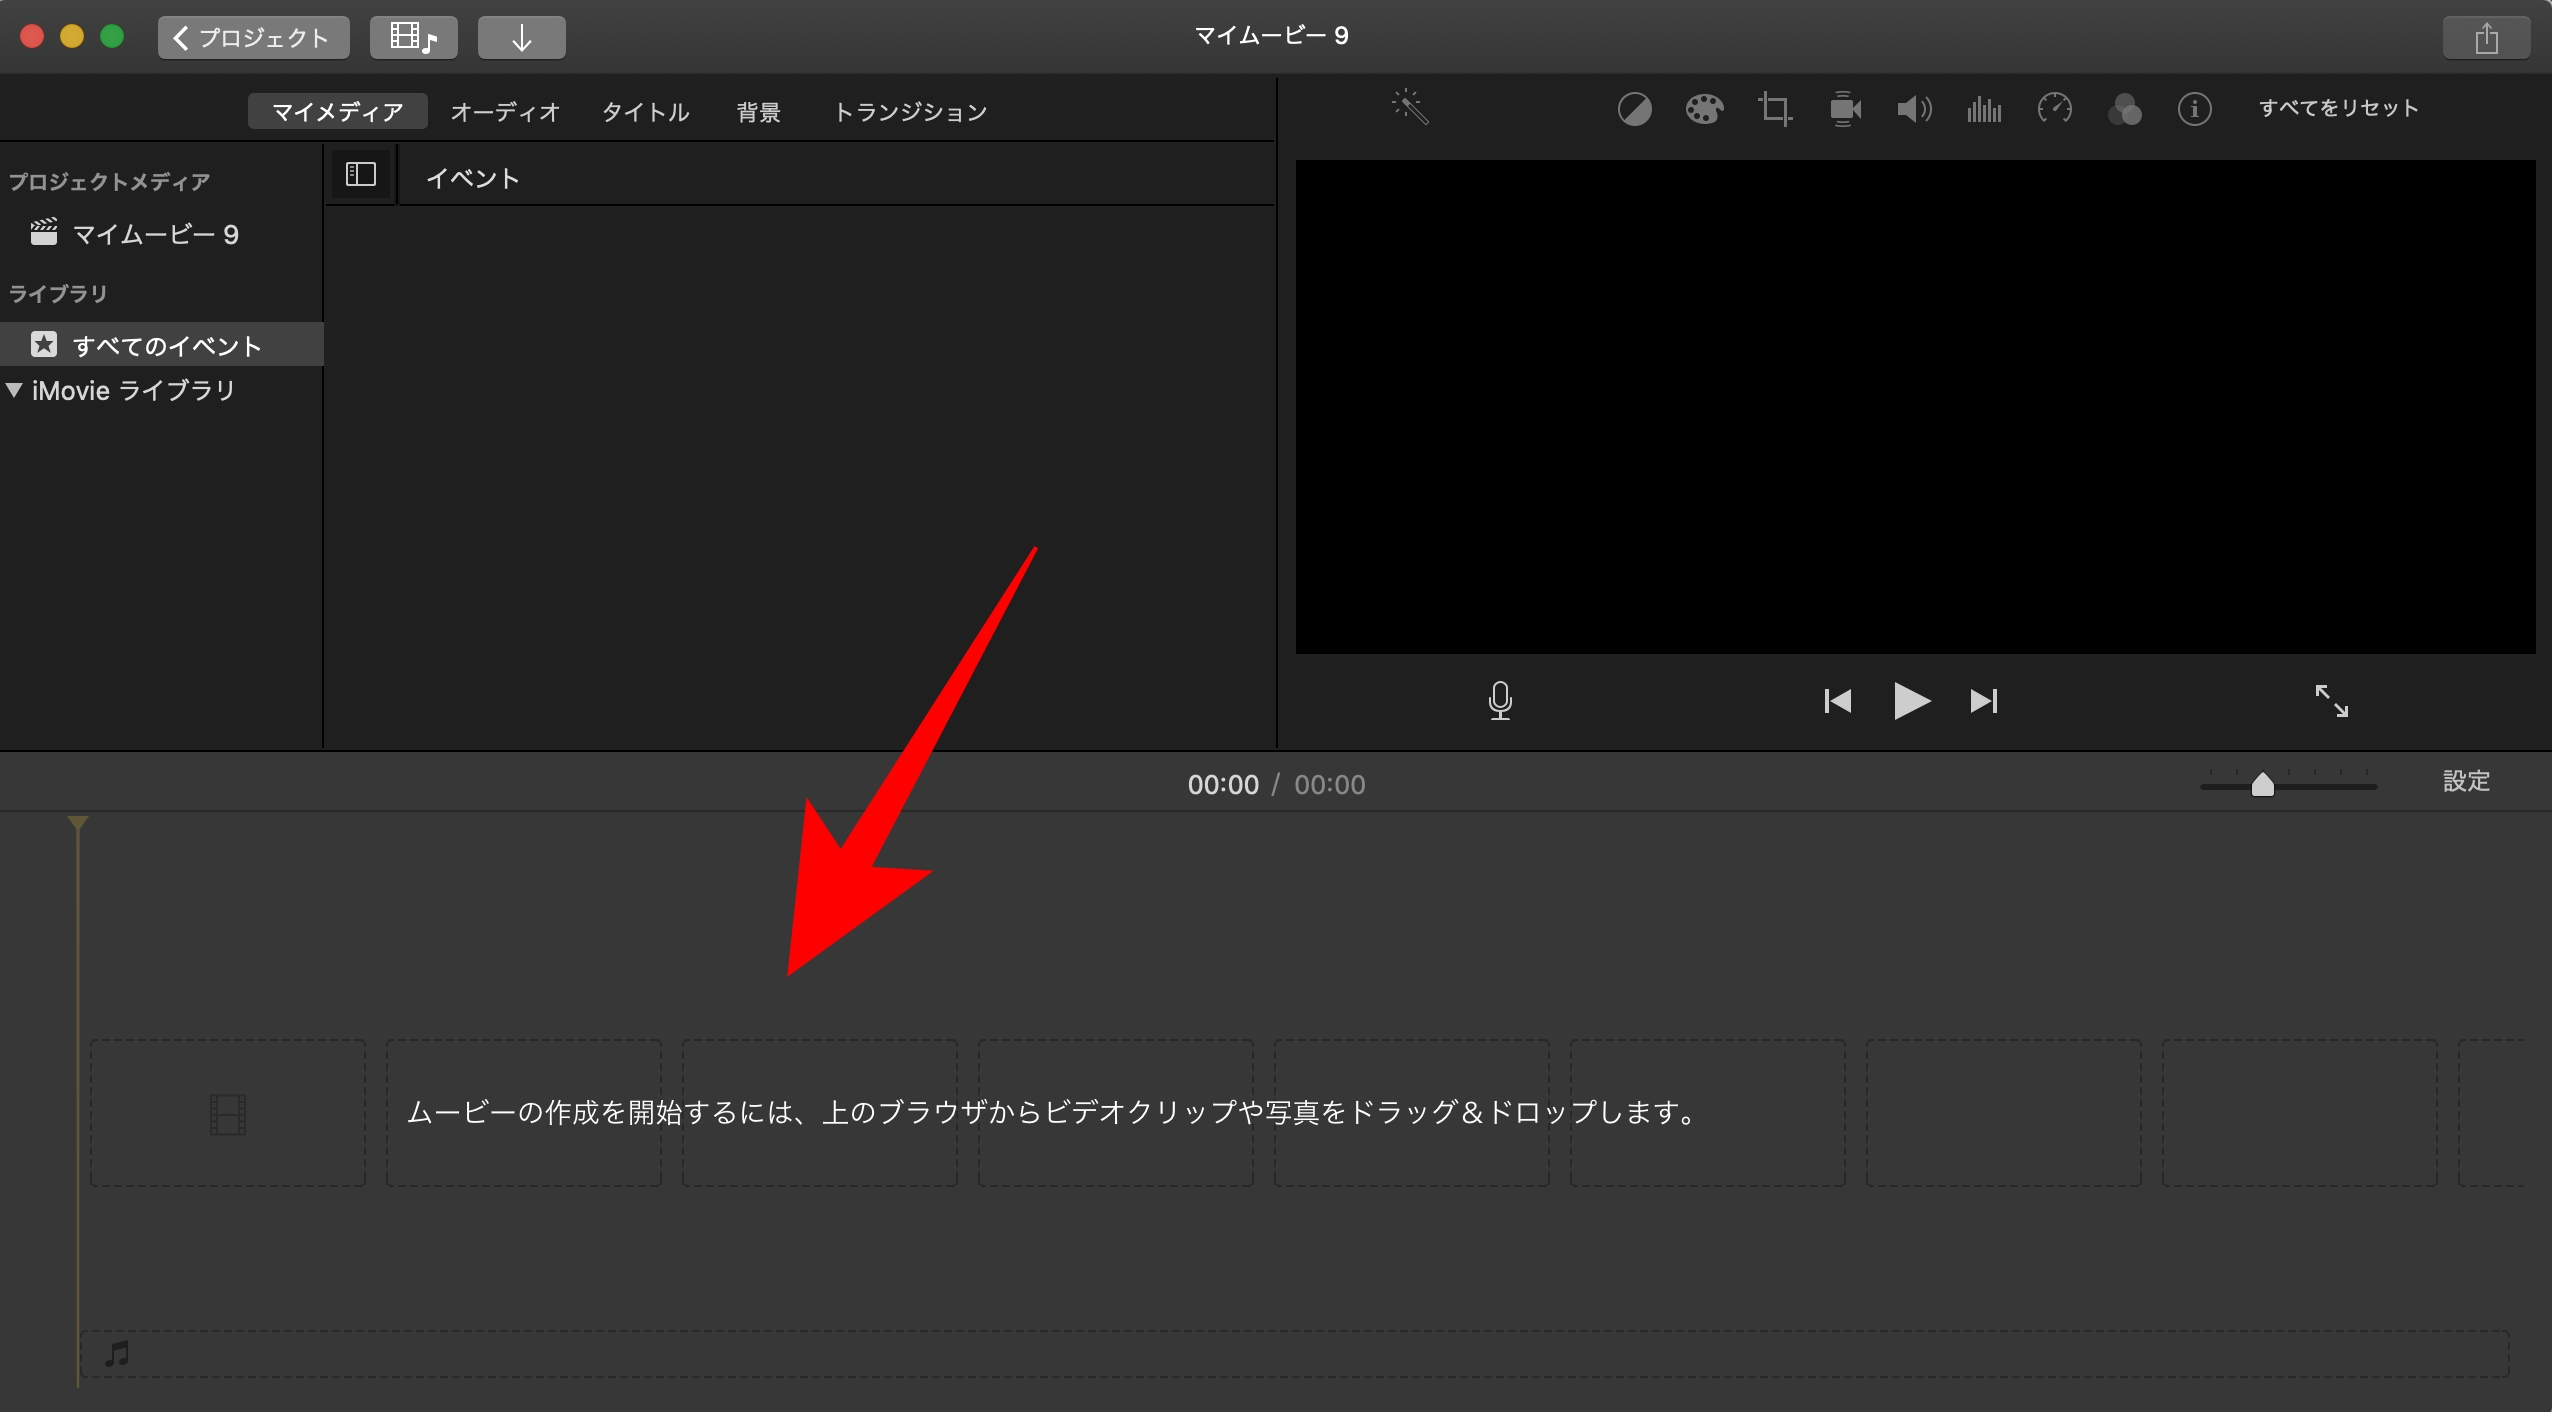Collapse the iMovie ライブラリ disclosure triangle
Screen dimensions: 2552x1412
(16, 390)
